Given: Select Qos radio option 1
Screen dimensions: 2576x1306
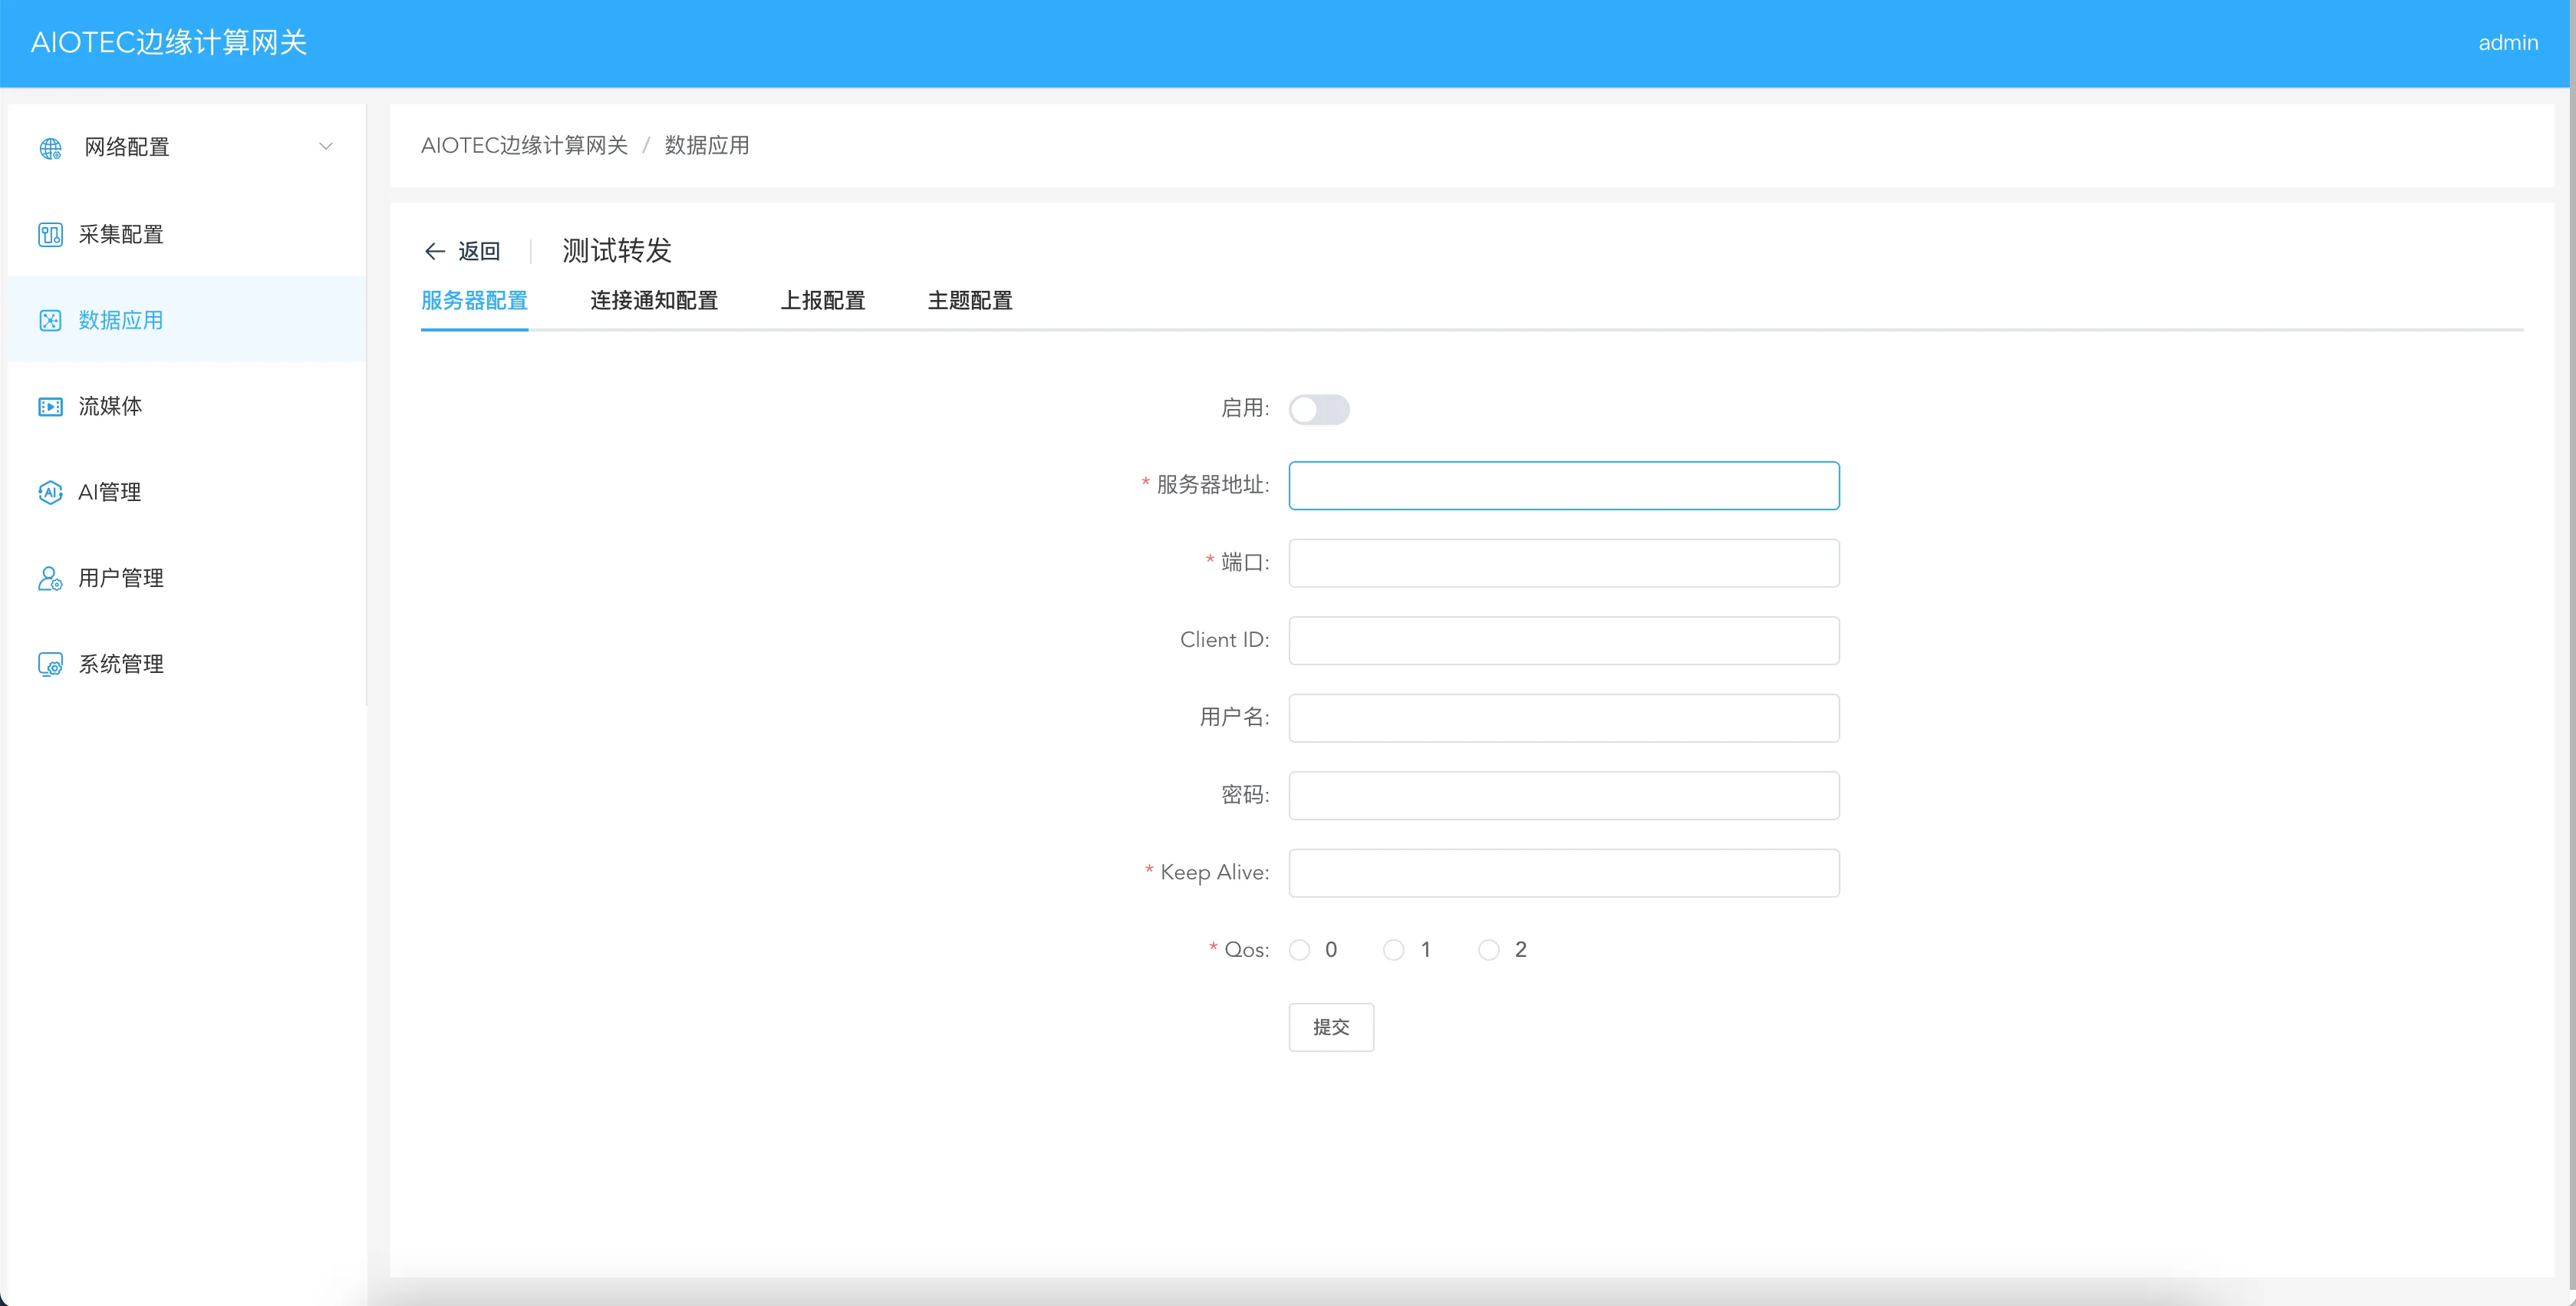Looking at the screenshot, I should click(1393, 950).
